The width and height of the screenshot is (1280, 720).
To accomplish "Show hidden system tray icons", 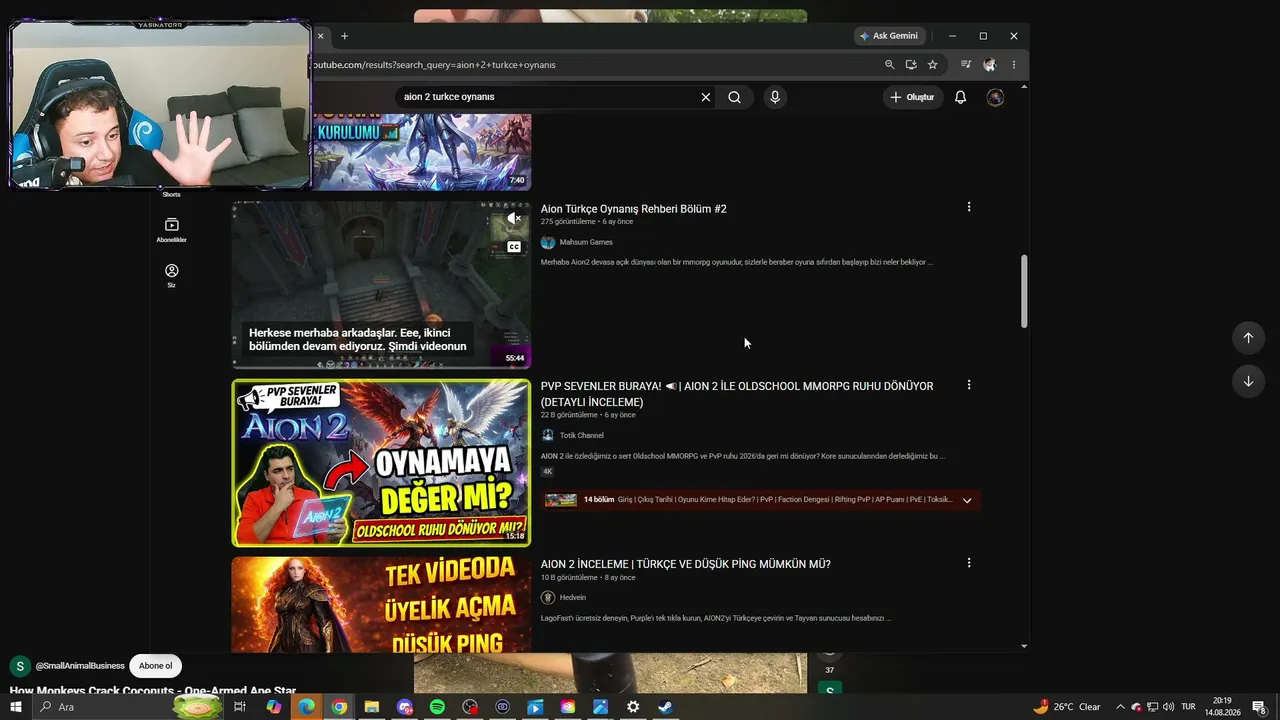I will pos(1120,707).
